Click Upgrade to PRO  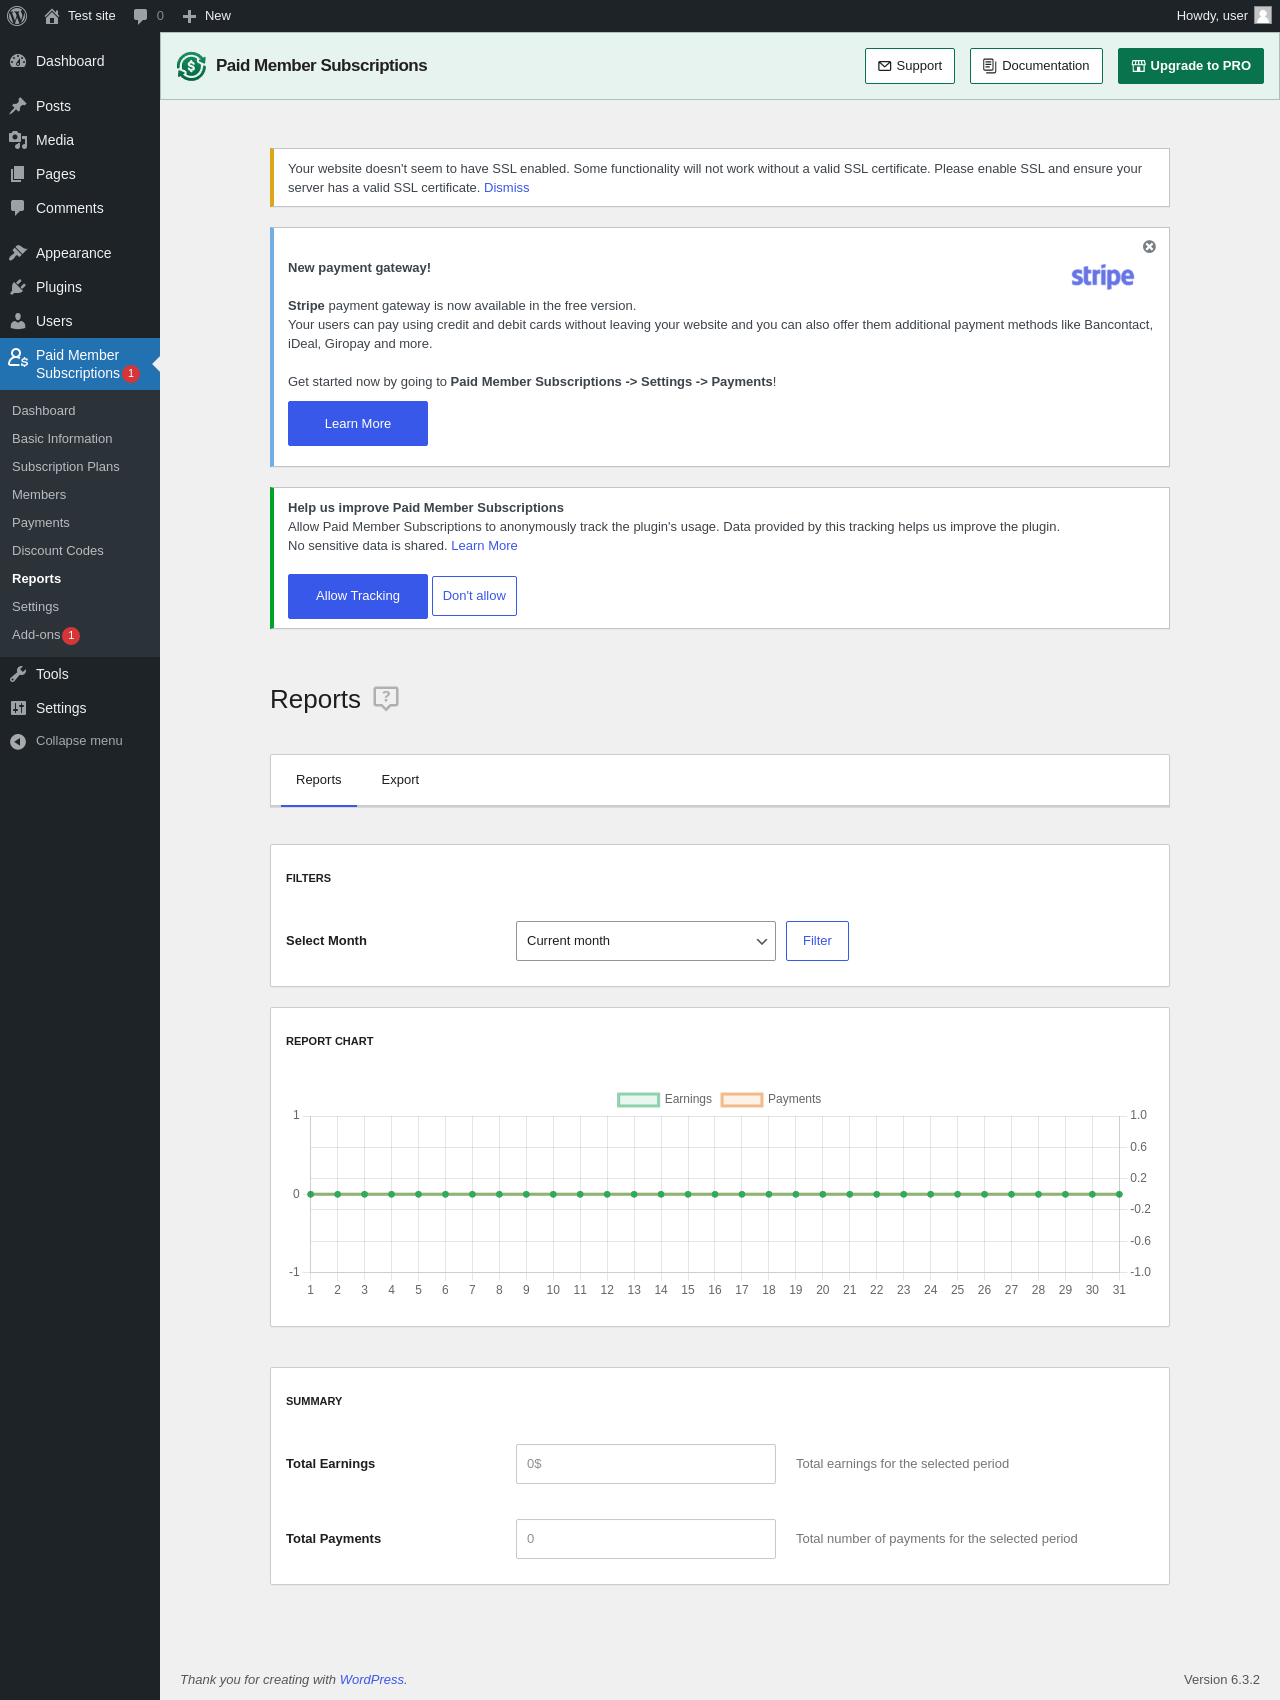(x=1191, y=66)
